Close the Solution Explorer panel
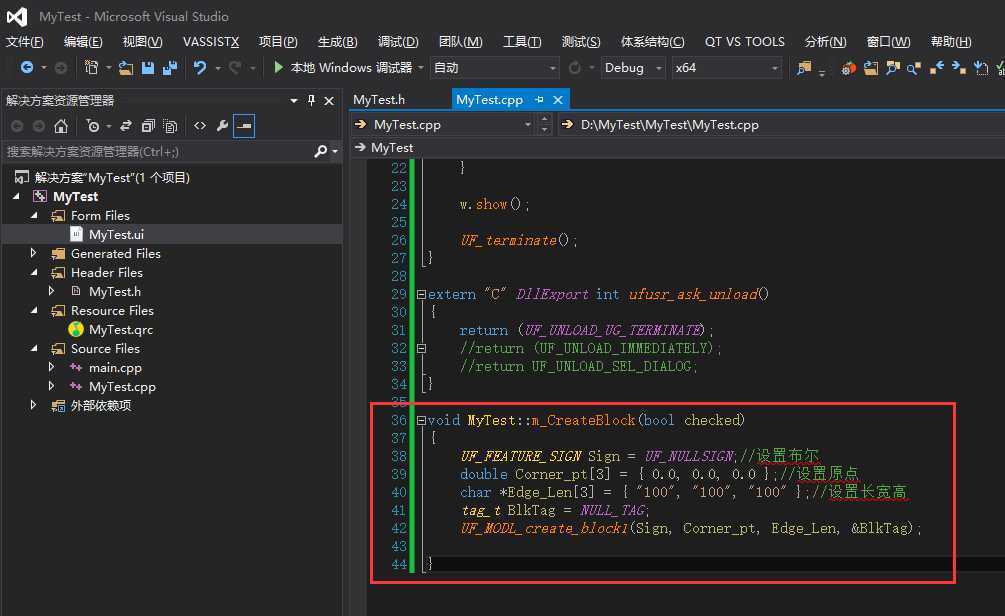Viewport: 1005px width, 616px height. click(x=329, y=101)
